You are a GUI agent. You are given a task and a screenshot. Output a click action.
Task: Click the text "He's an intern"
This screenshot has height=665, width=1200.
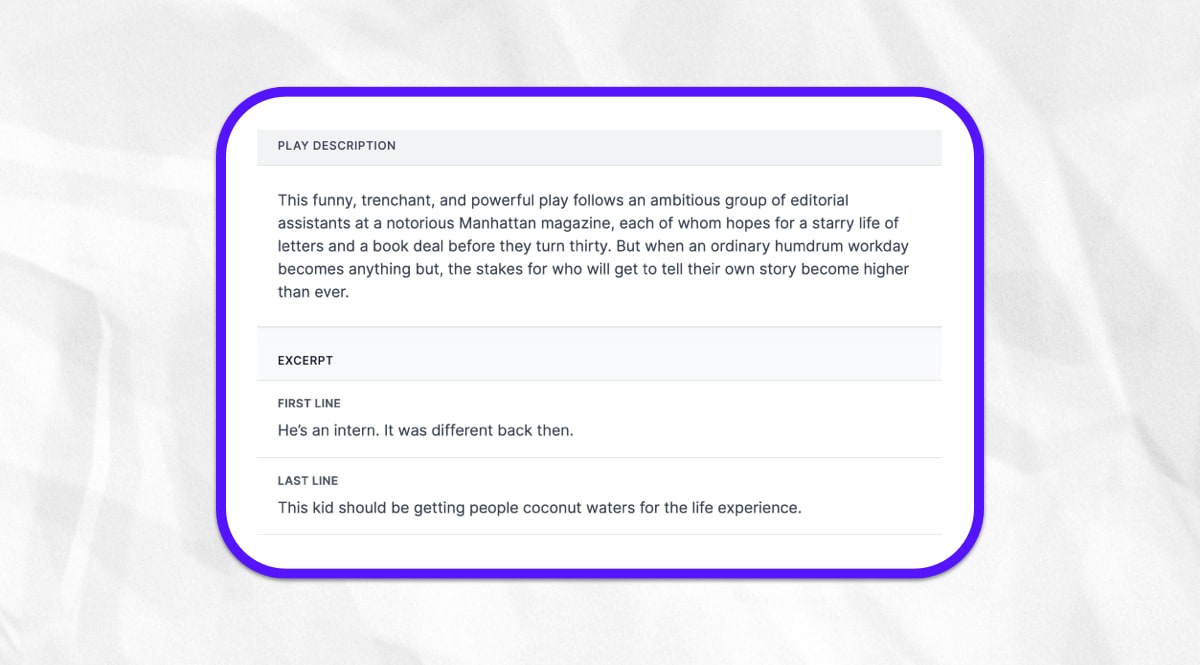[324, 431]
